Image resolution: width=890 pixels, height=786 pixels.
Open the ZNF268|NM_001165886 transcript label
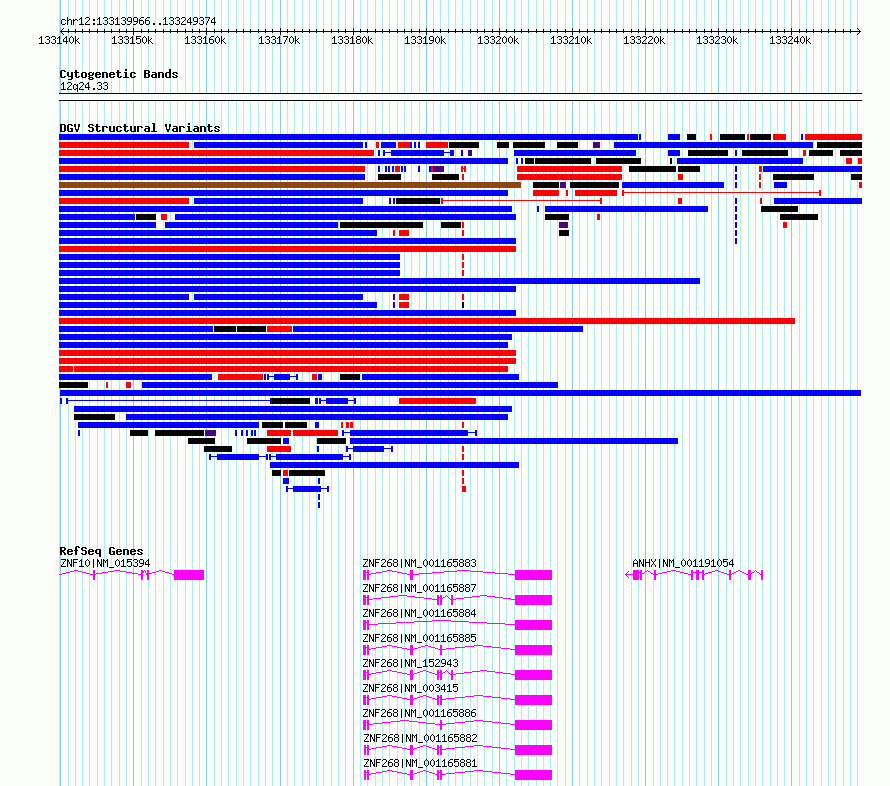coord(419,713)
